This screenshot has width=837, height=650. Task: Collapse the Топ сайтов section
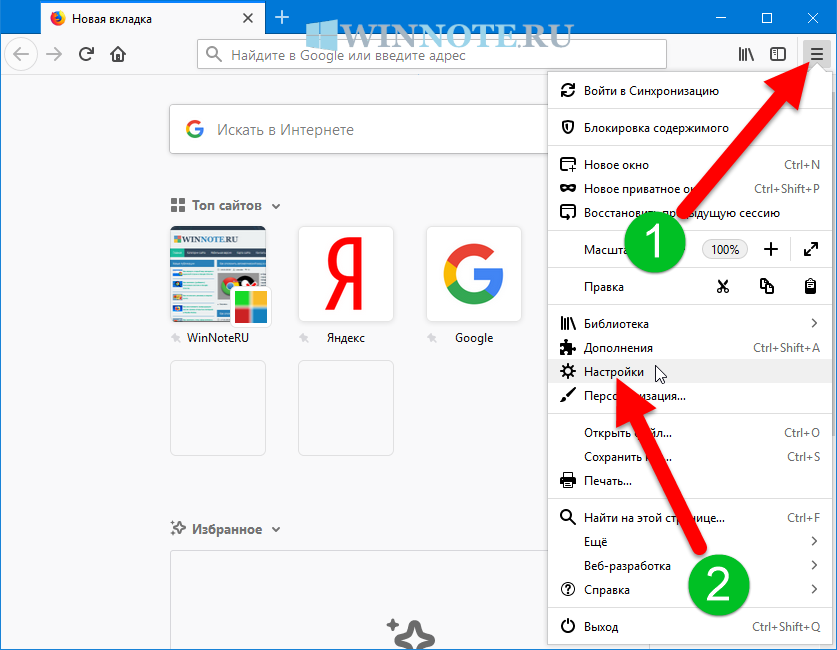(276, 206)
